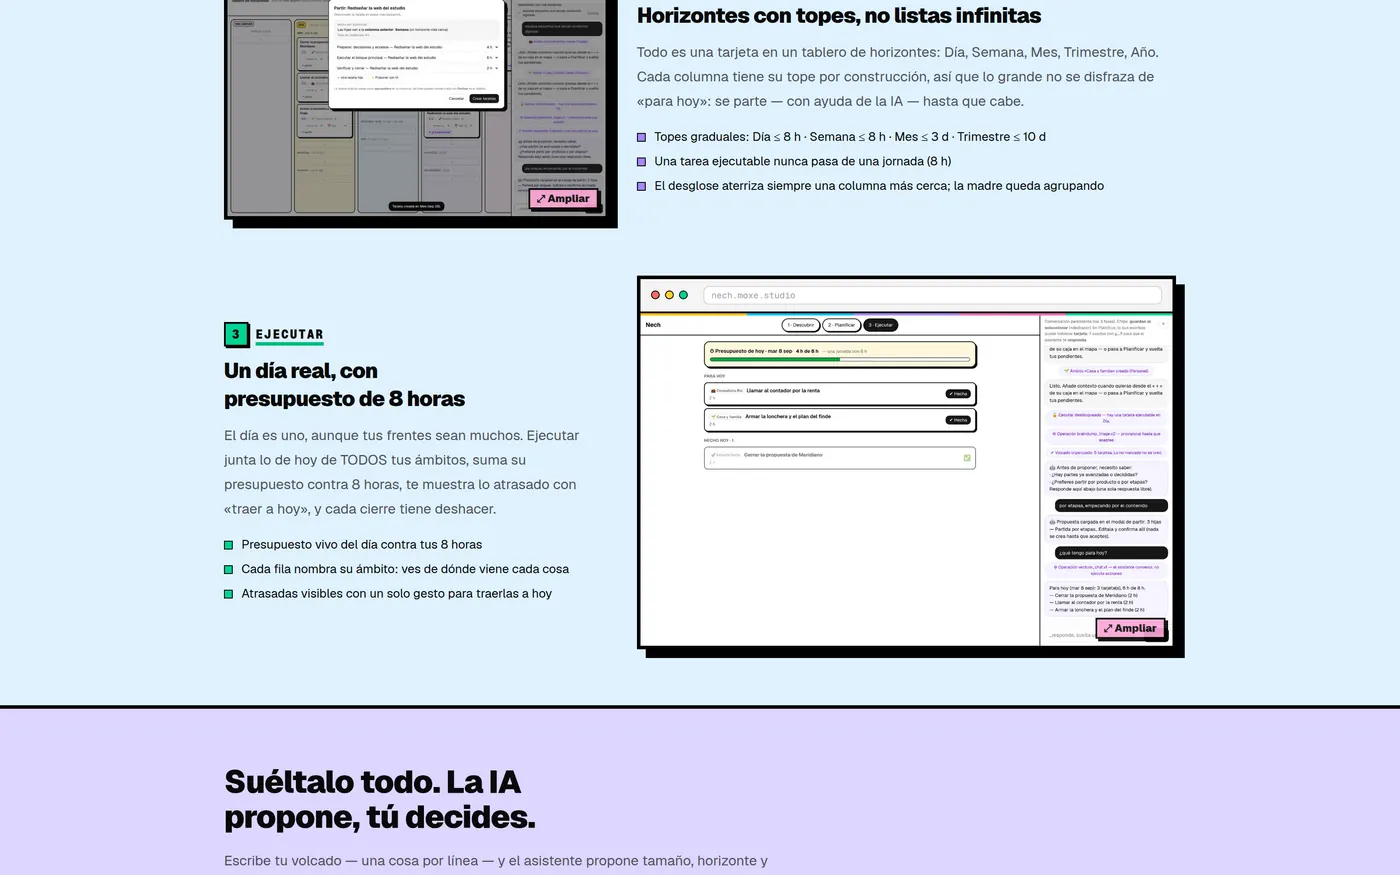The height and width of the screenshot is (875, 1400).
Task: Click 'Crear tarjetas' in the split dialog
Action: (484, 98)
